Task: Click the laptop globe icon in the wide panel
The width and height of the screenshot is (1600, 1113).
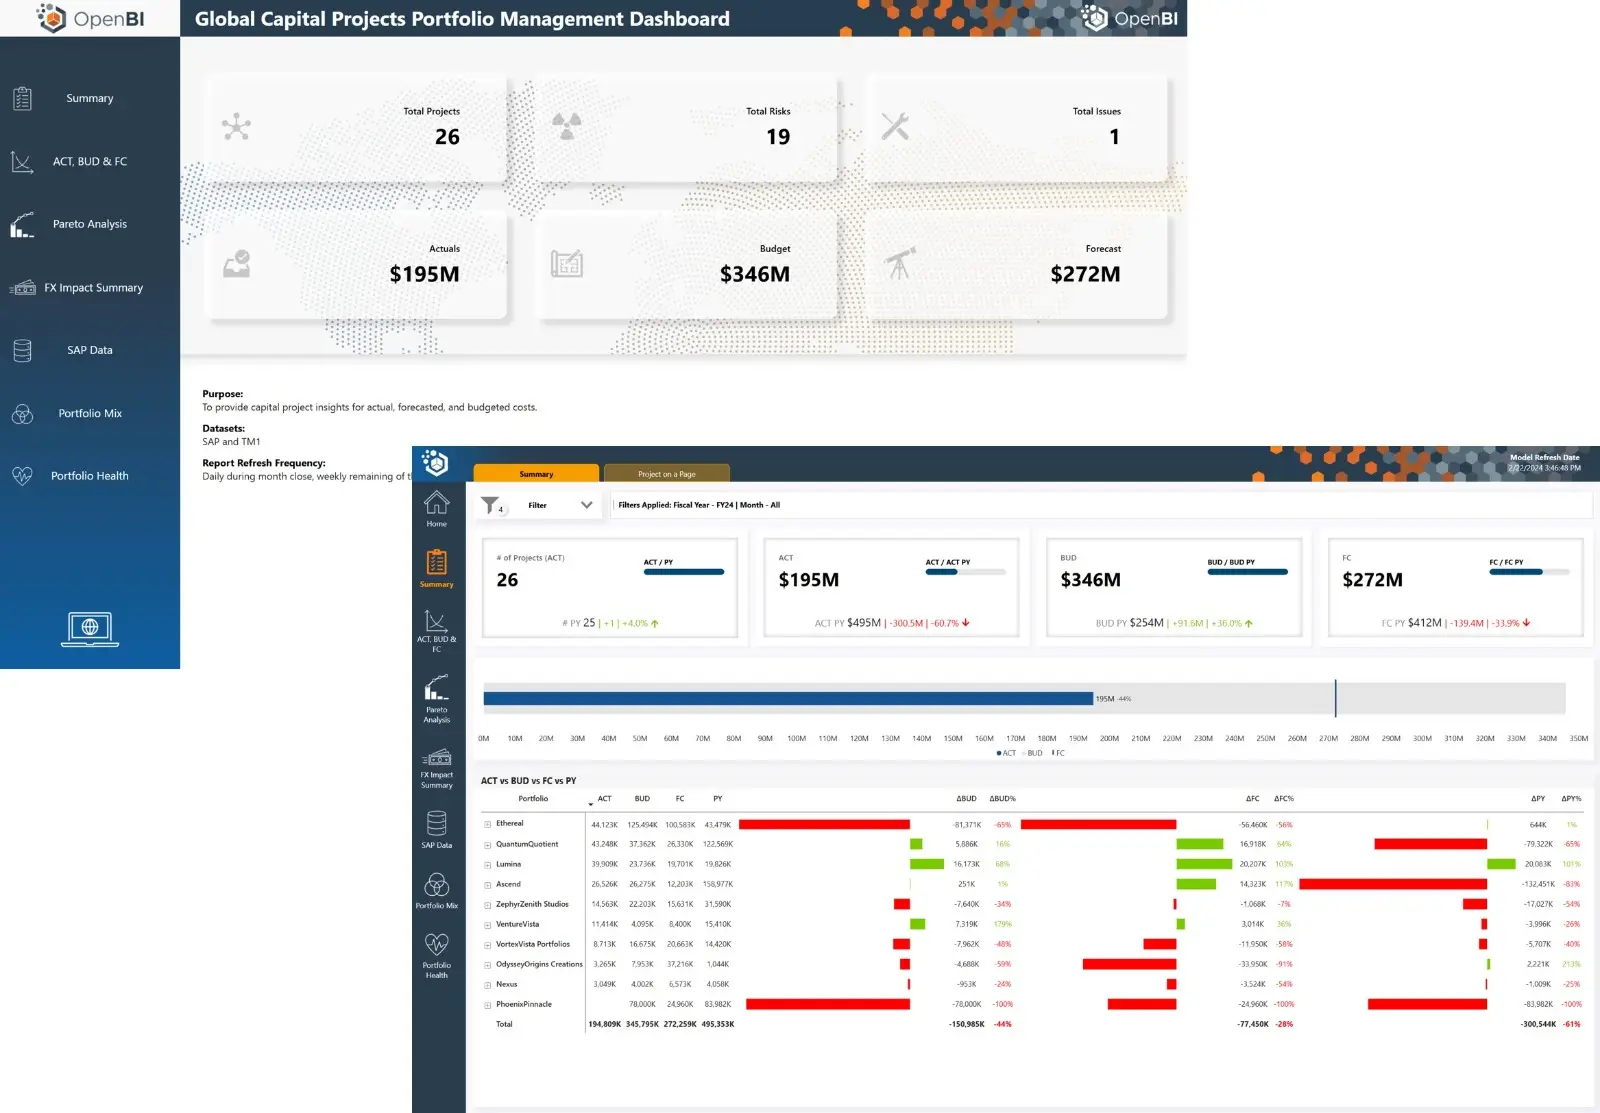Action: [90, 629]
